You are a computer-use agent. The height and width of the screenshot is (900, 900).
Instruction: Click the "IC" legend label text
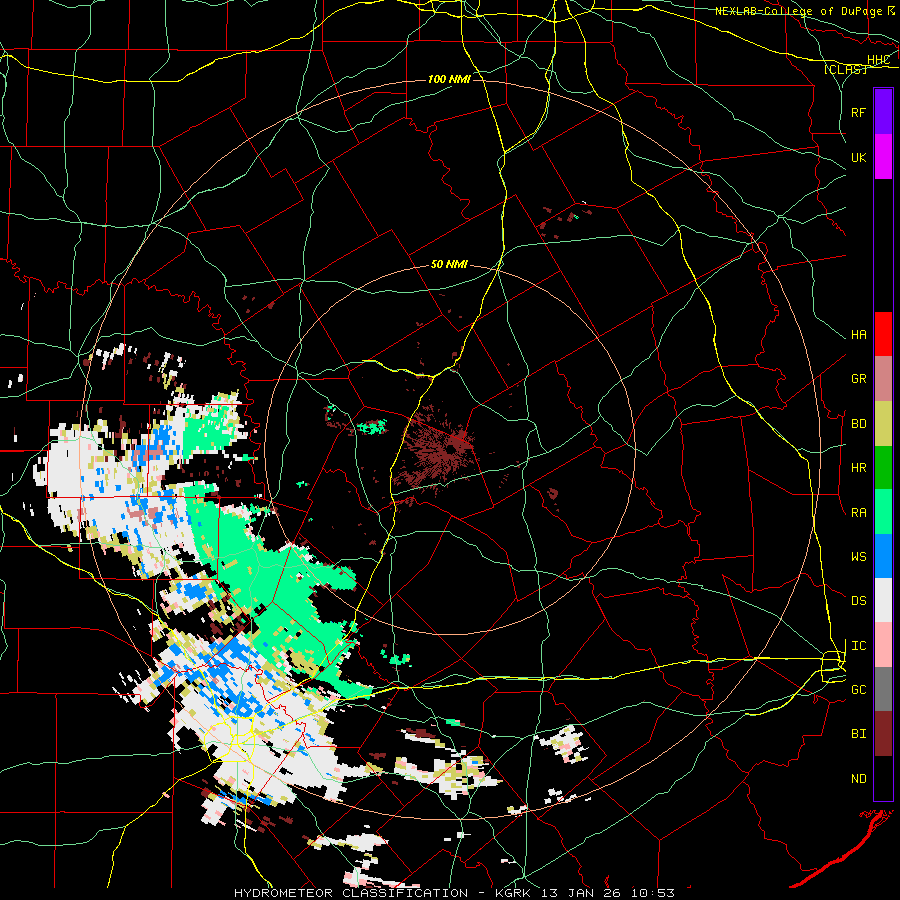(x=858, y=646)
